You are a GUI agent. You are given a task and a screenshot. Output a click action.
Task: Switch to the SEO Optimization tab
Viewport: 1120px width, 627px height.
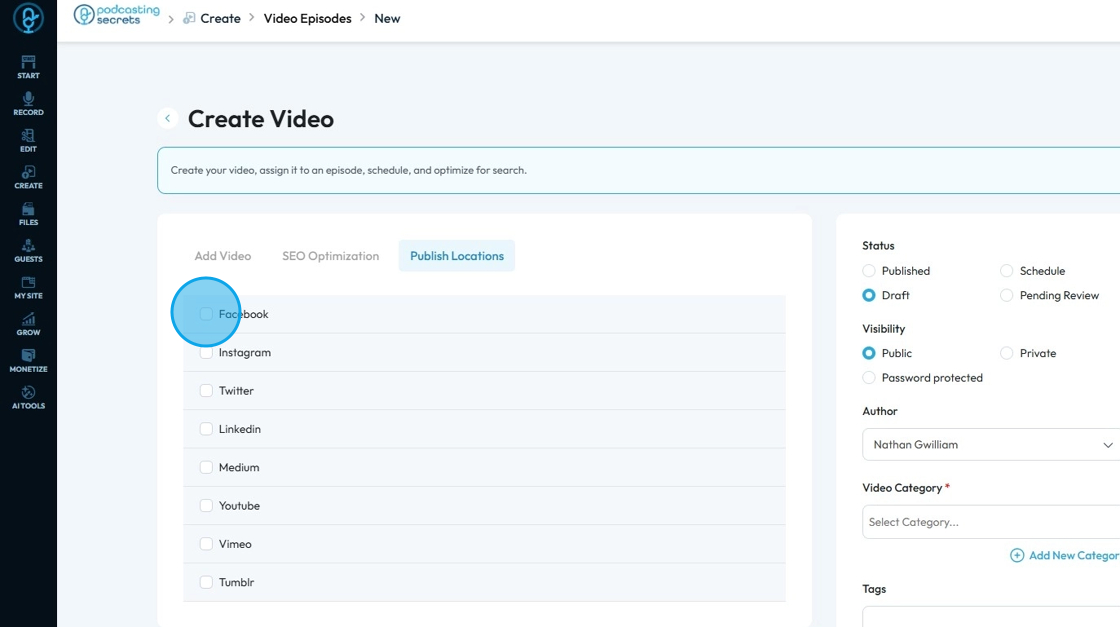(331, 256)
